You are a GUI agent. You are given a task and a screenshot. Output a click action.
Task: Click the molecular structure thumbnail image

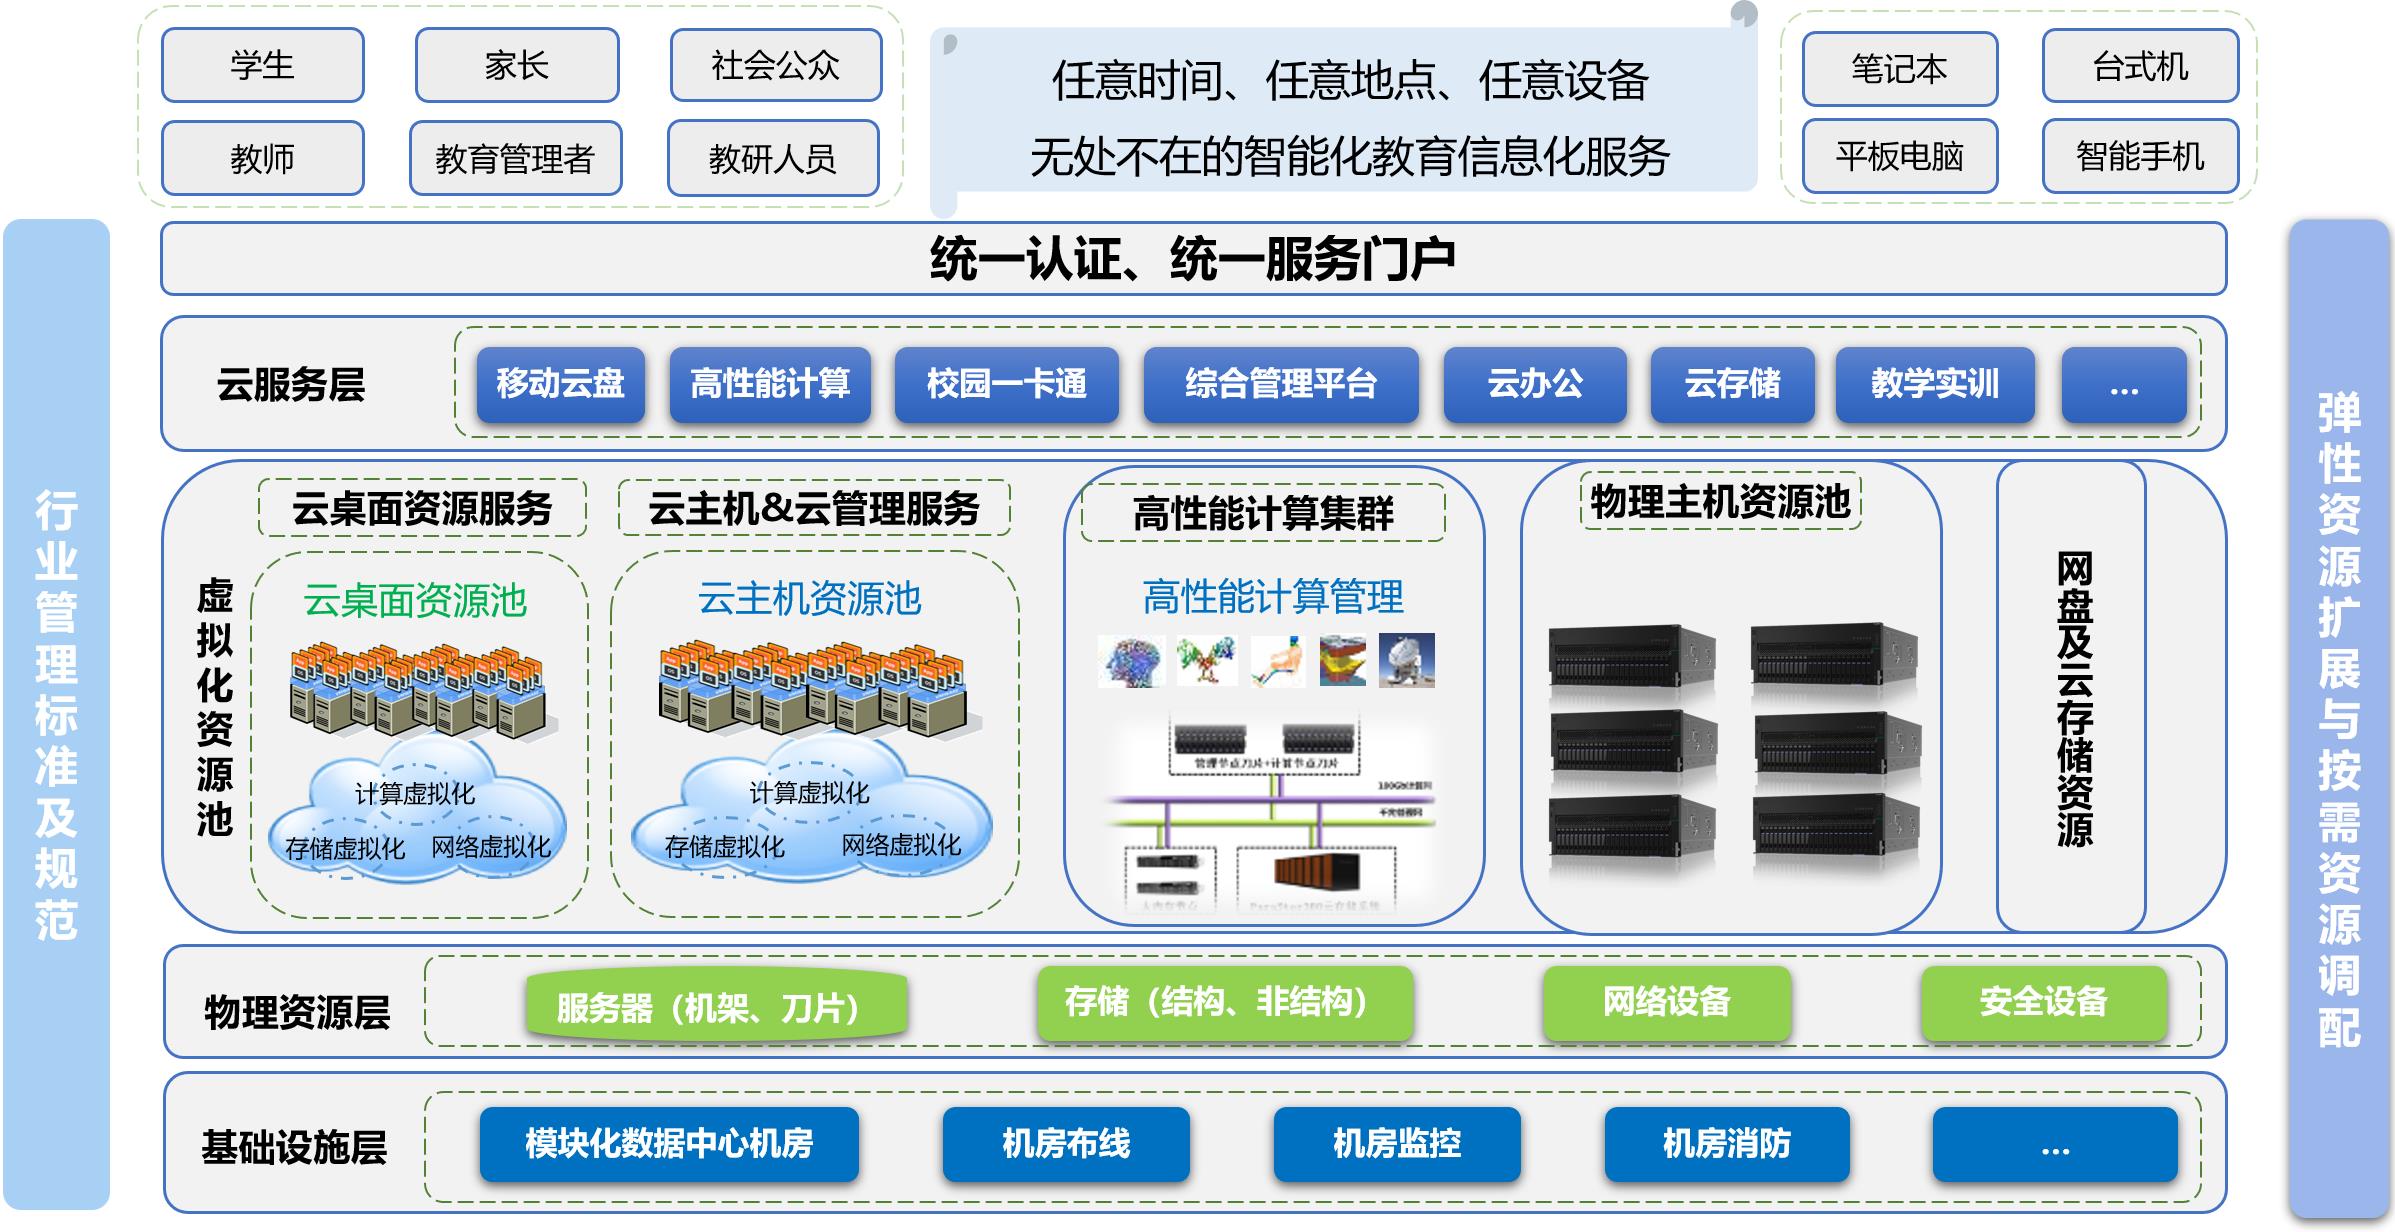click(x=1206, y=661)
